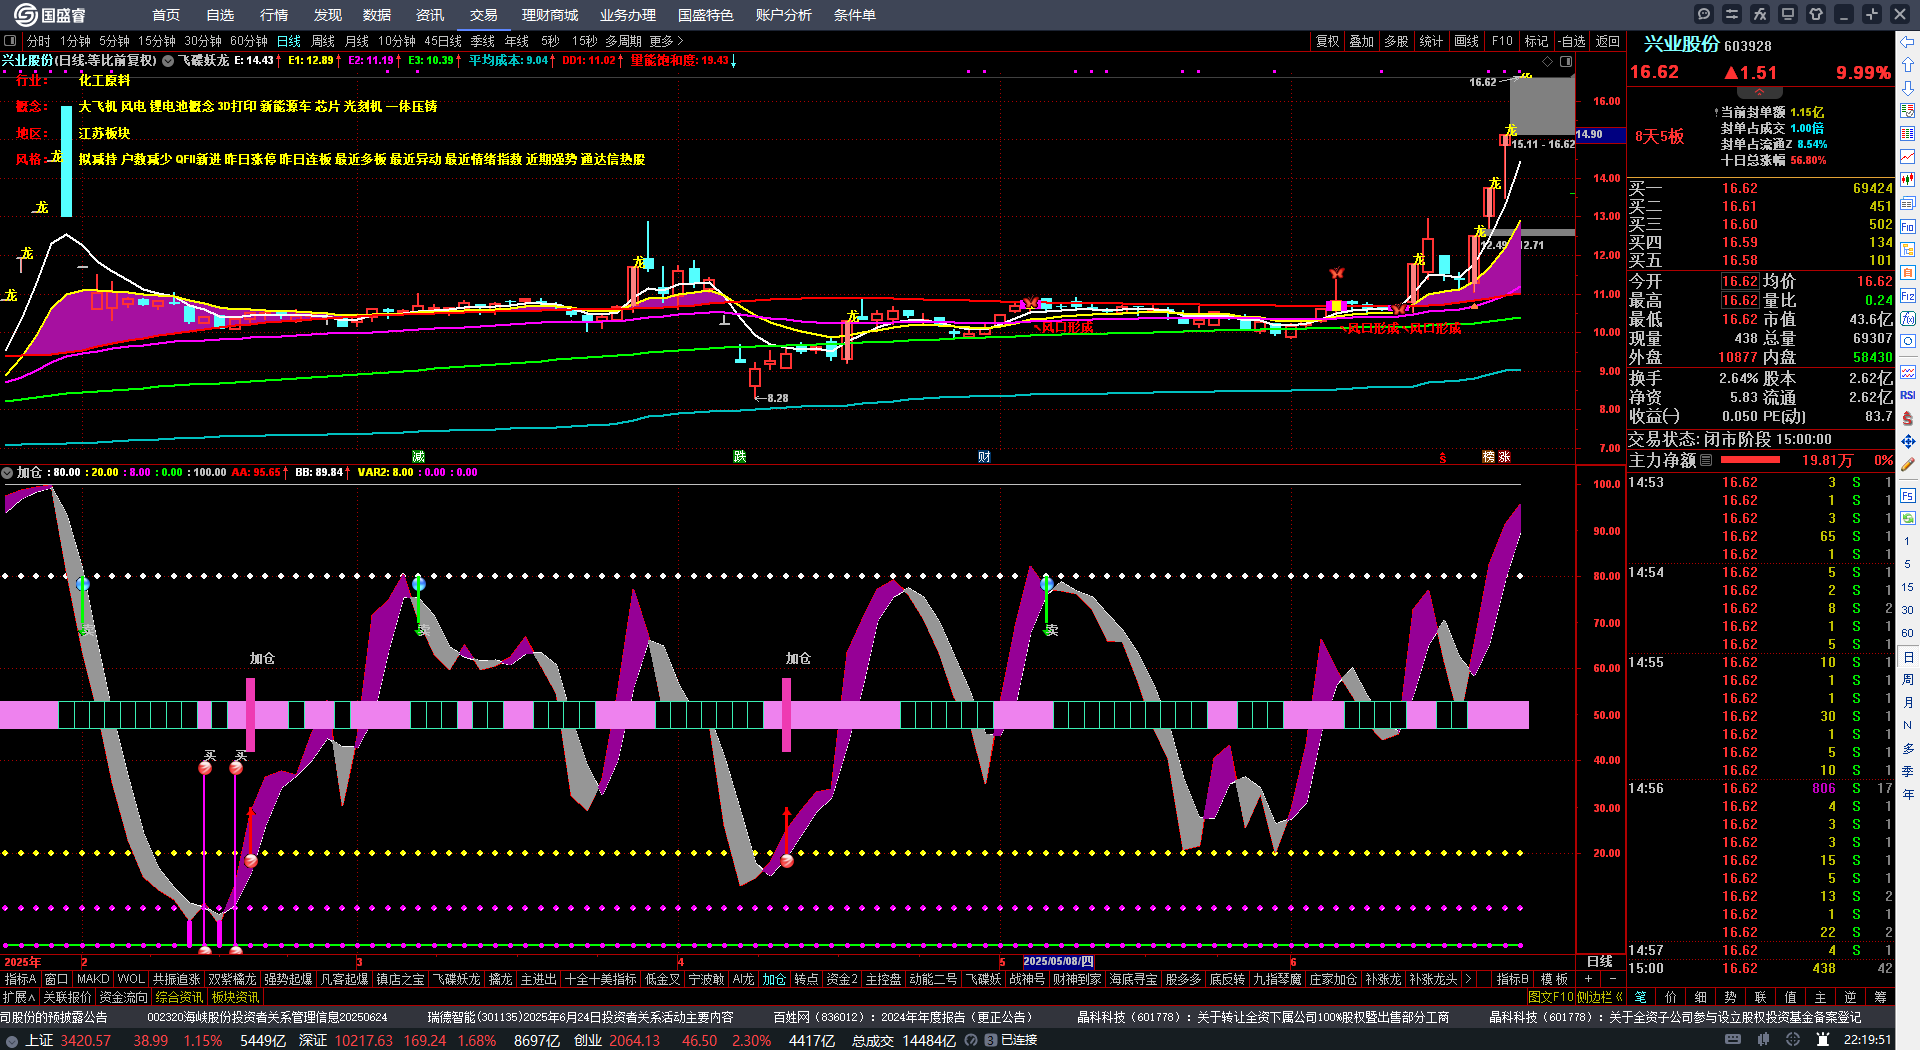Toggle the 统计 statistics option
Screen dimensions: 1920x1050
tap(1431, 41)
